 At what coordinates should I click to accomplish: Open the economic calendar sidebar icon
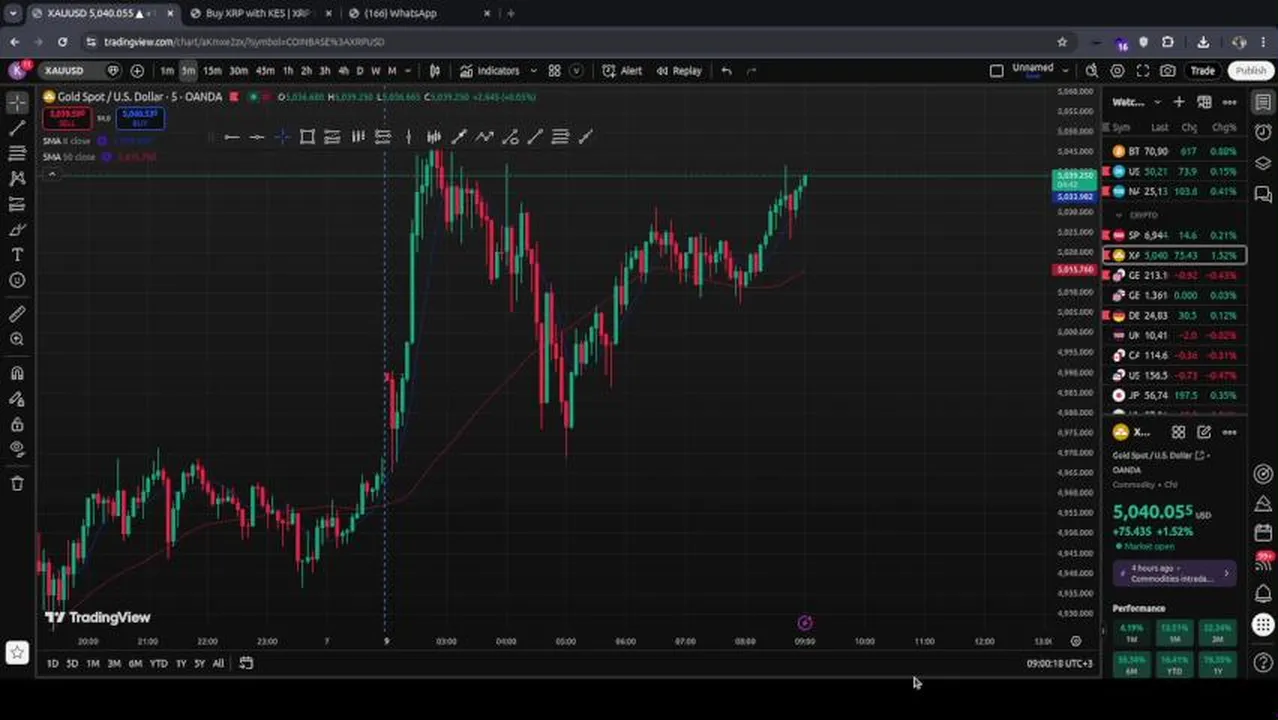[1263, 533]
